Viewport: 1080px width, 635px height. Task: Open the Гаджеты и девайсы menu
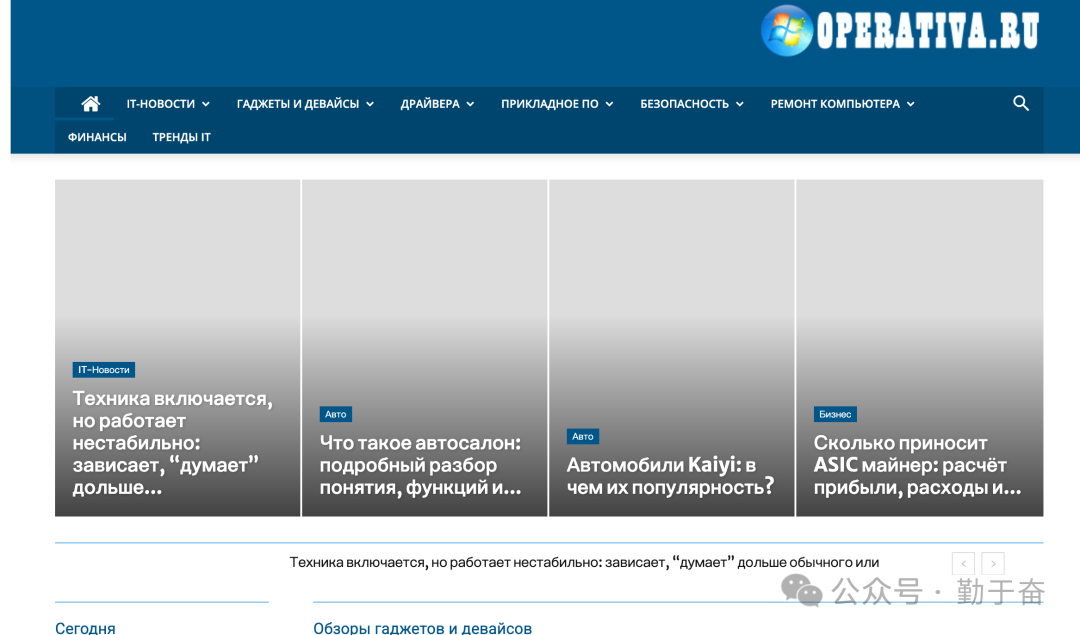298,104
